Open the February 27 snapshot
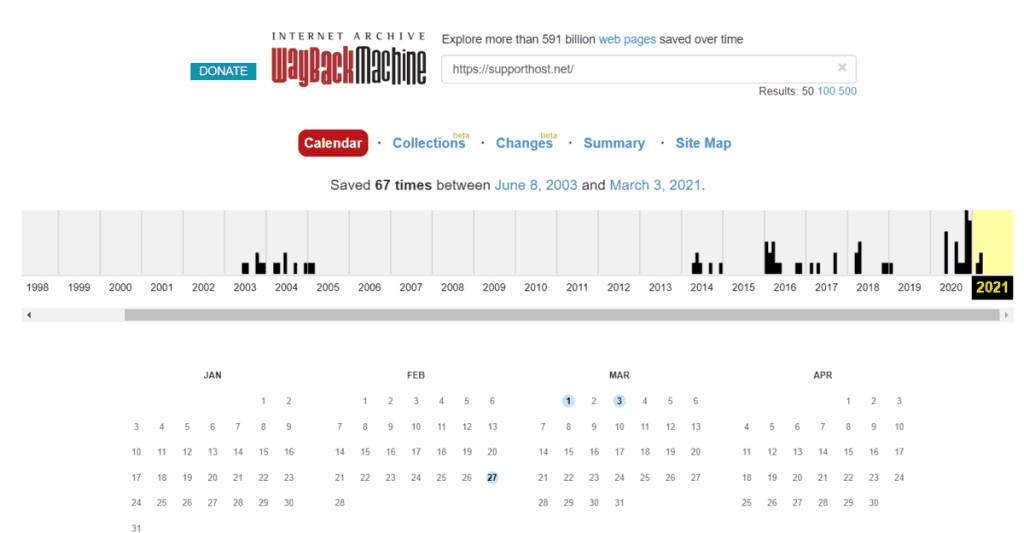This screenshot has width=1024, height=533. 492,477
